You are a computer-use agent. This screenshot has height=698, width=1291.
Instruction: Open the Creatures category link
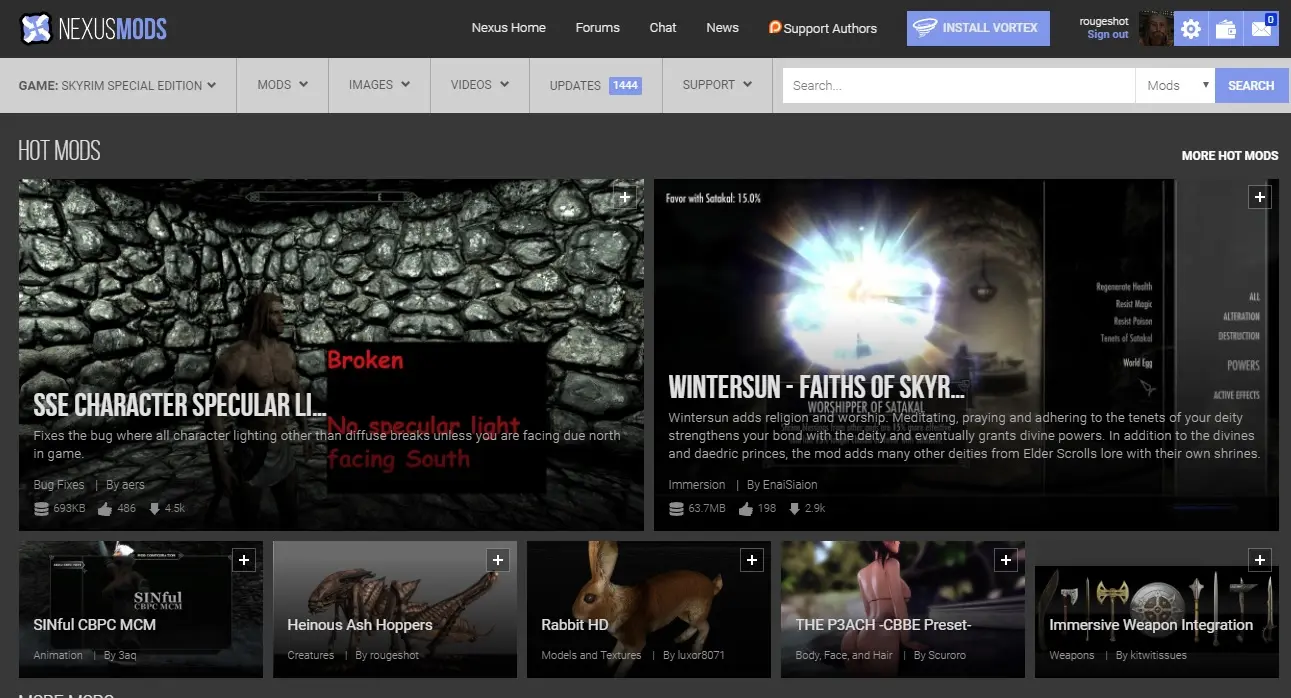coord(311,656)
